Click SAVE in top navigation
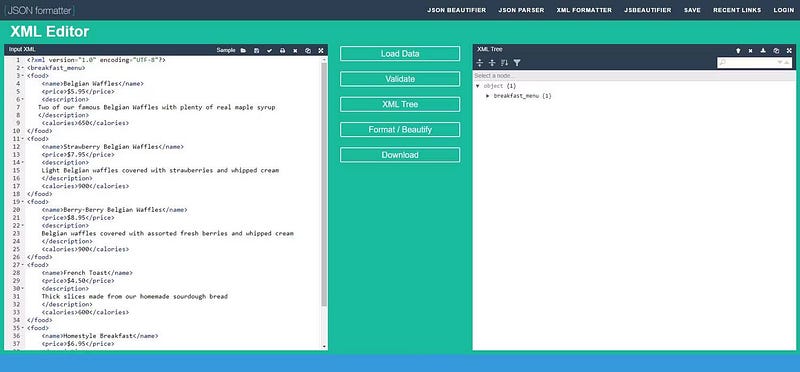This screenshot has height=372, width=800. (692, 10)
